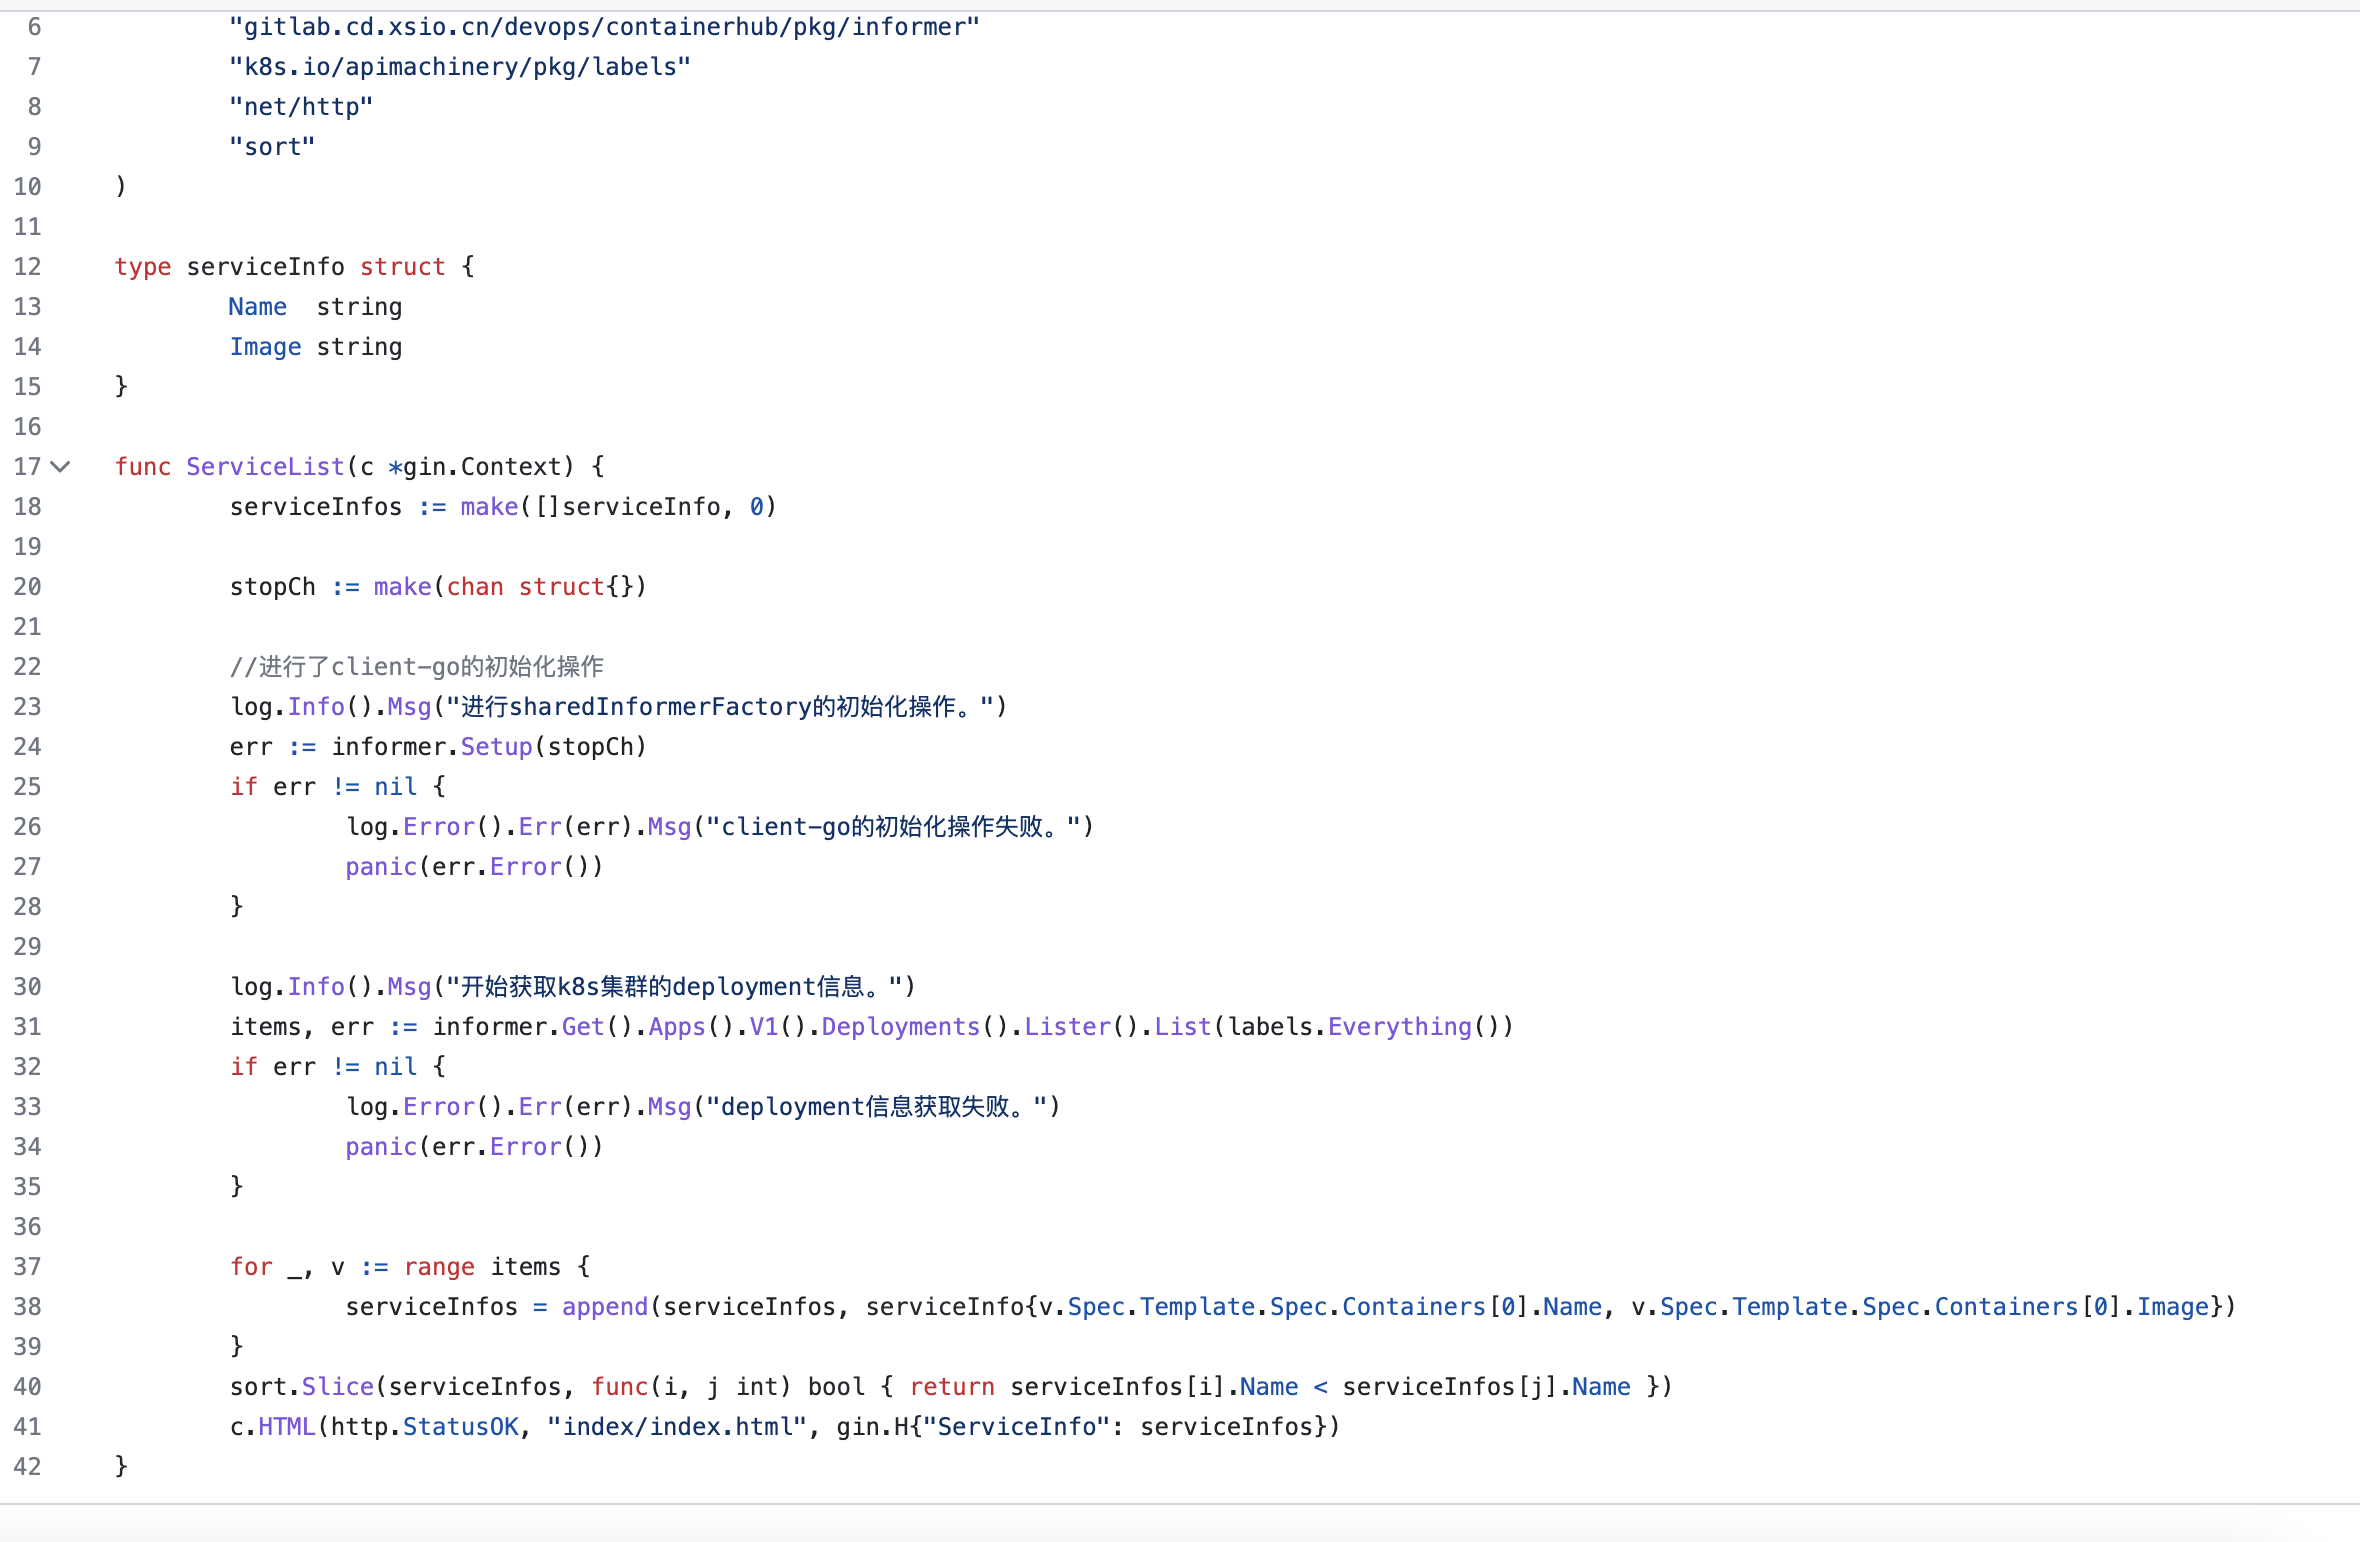This screenshot has width=2360, height=1542.
Task: Click the "index/index.html" string
Action: coord(677,1427)
